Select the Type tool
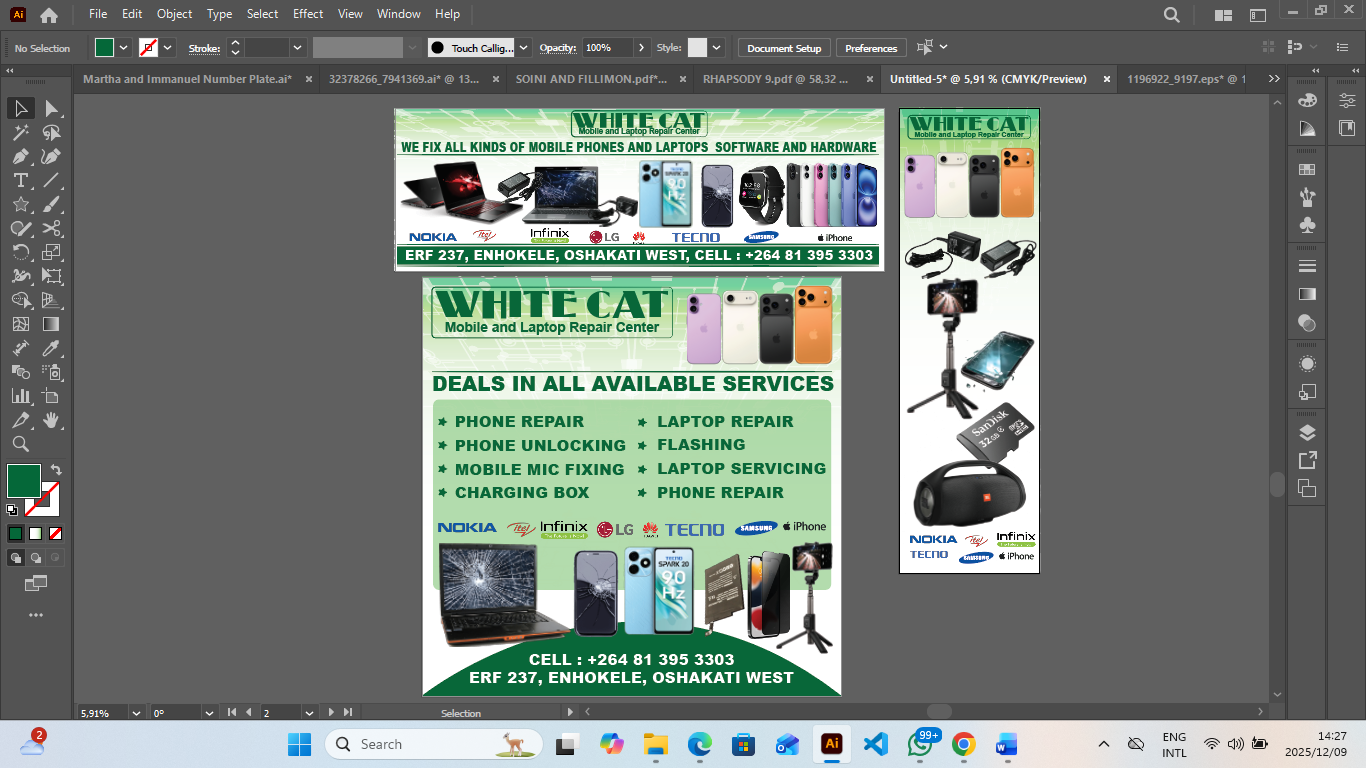The width and height of the screenshot is (1366, 768). coord(20,181)
